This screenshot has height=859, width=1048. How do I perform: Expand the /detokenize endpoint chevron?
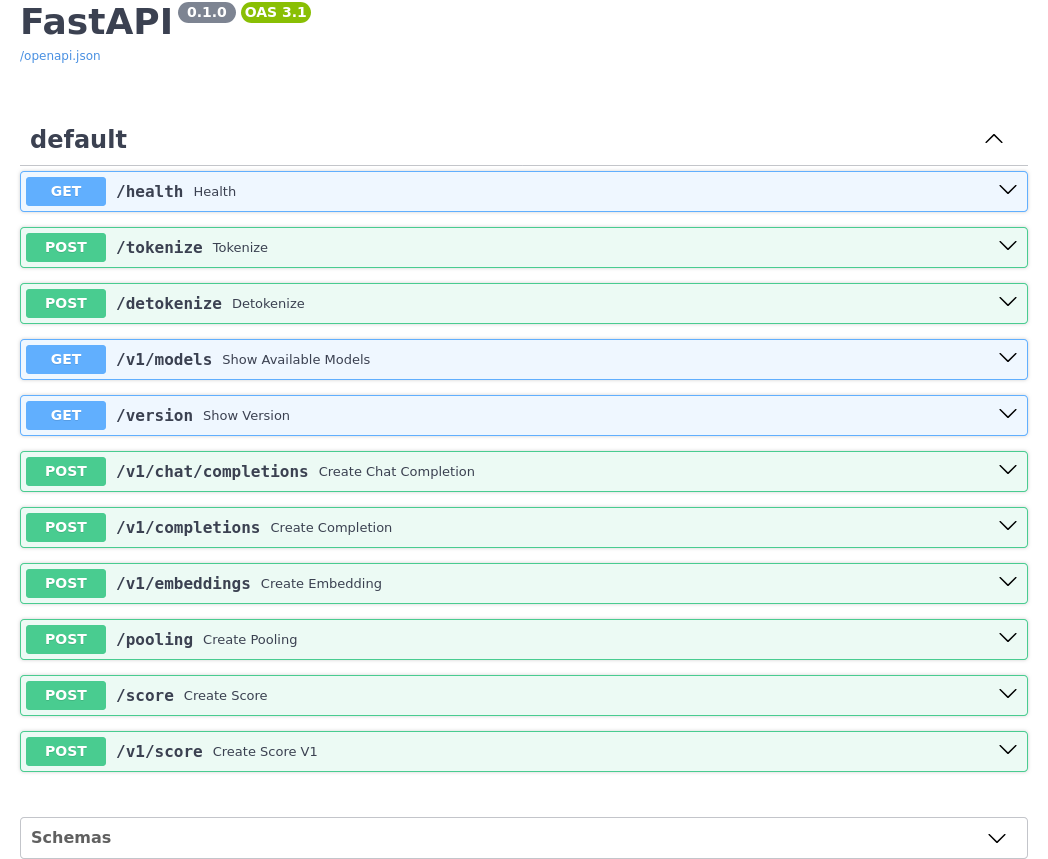click(1008, 302)
